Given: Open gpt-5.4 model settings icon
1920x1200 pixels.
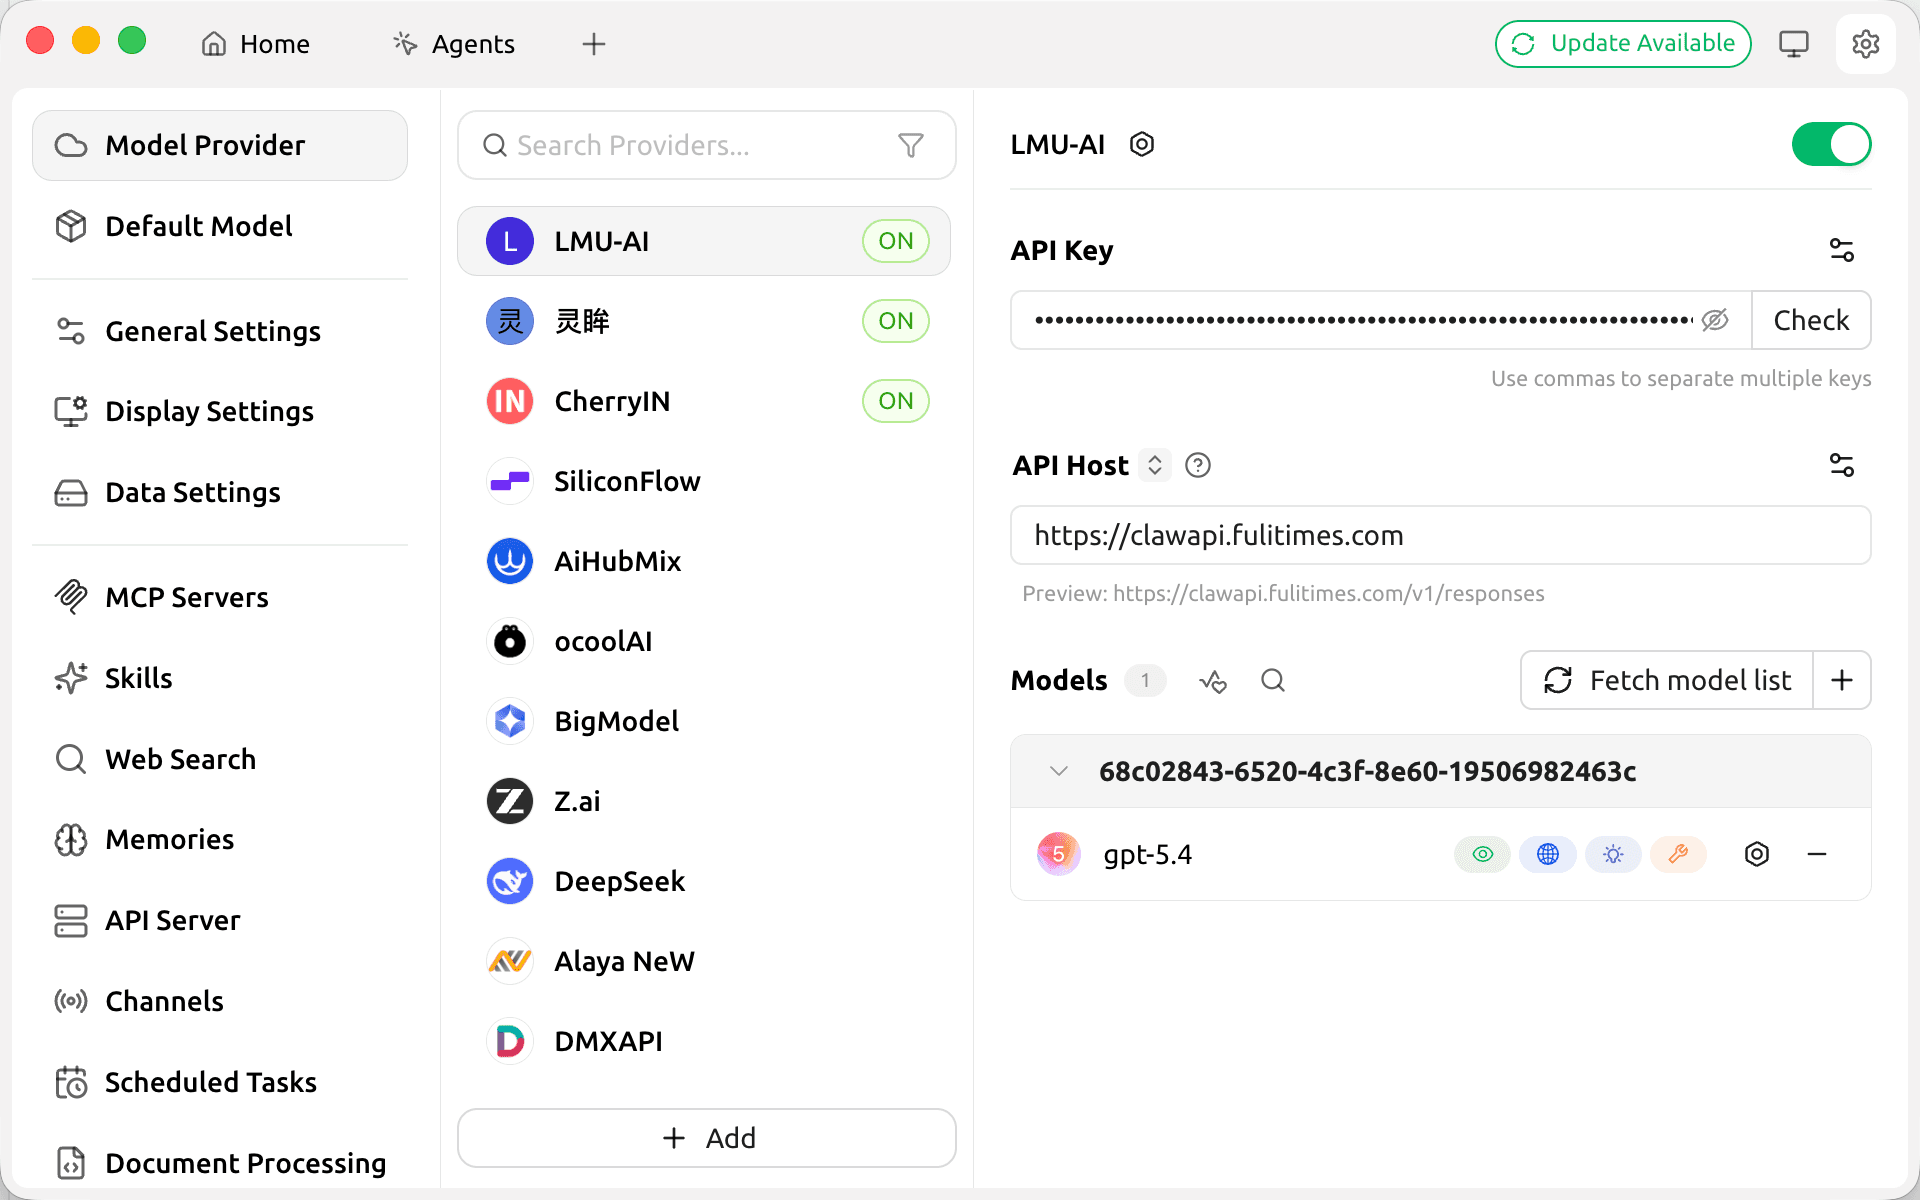Looking at the screenshot, I should [1757, 854].
